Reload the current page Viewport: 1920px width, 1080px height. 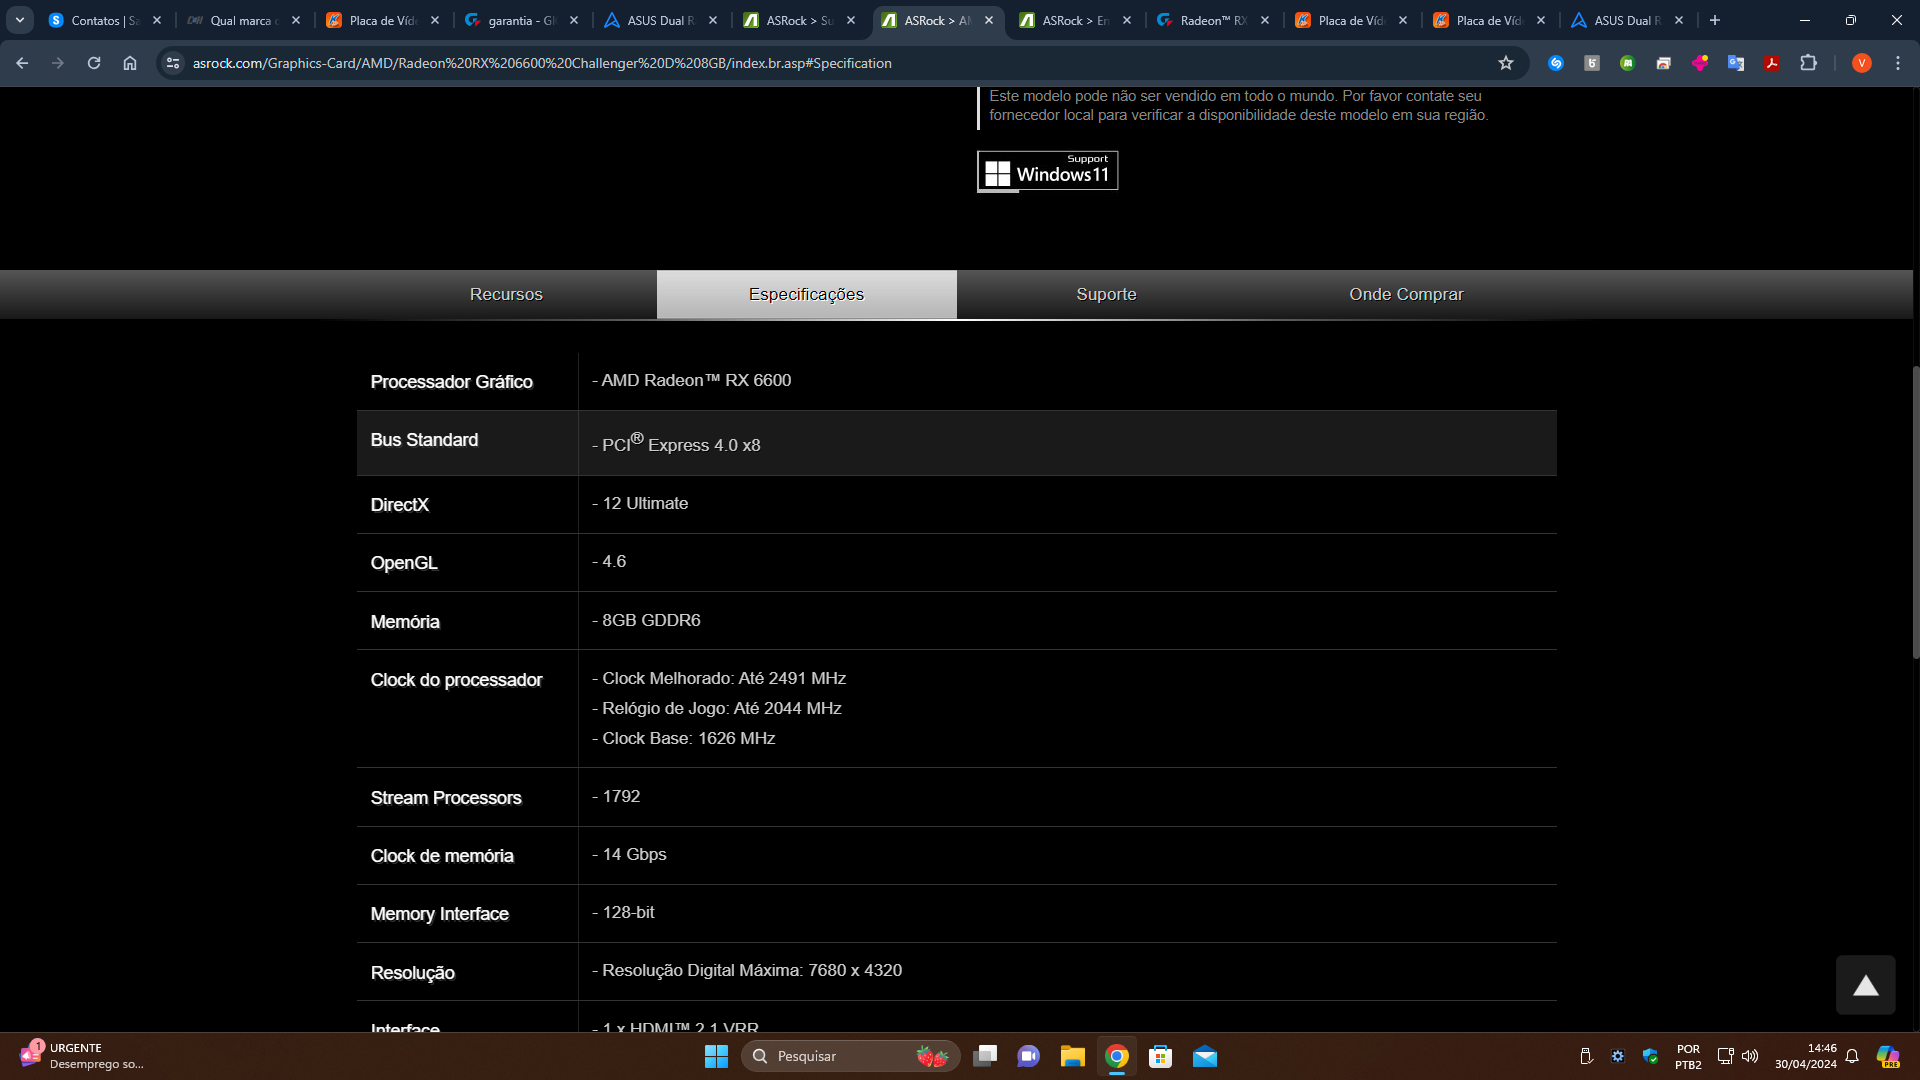click(x=94, y=63)
